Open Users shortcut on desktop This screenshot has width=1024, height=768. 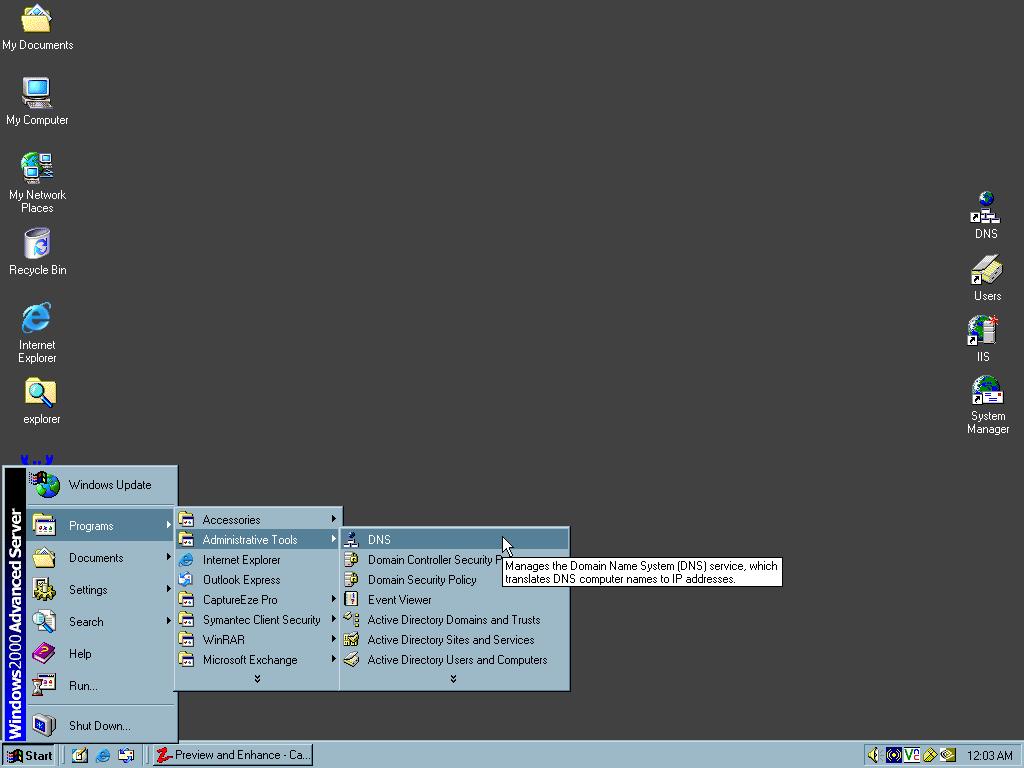pos(987,278)
